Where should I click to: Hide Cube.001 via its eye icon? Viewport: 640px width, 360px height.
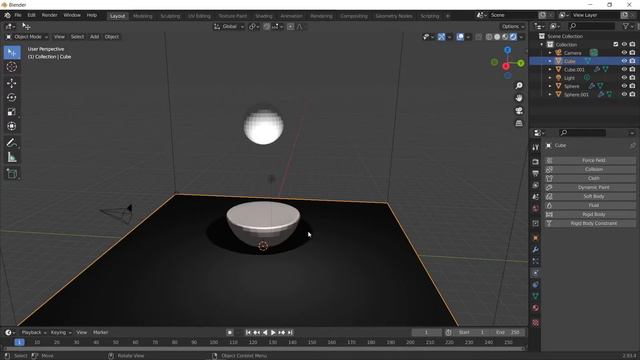tap(624, 69)
